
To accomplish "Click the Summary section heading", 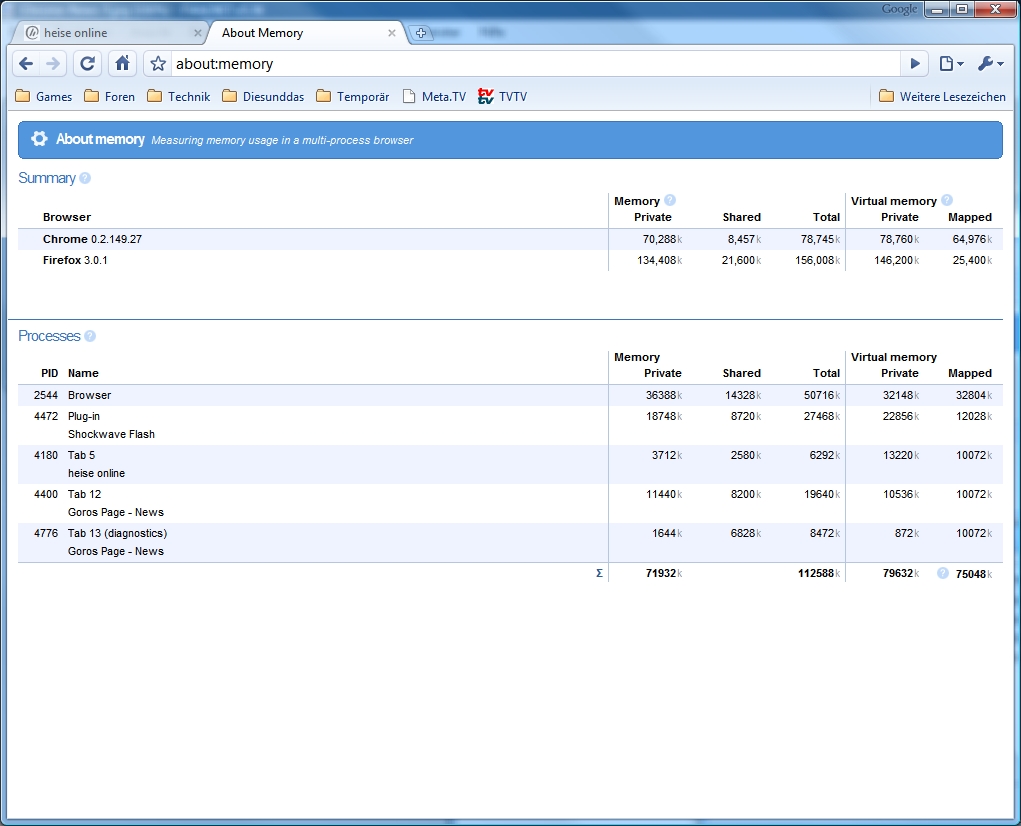I will pyautogui.click(x=47, y=178).
